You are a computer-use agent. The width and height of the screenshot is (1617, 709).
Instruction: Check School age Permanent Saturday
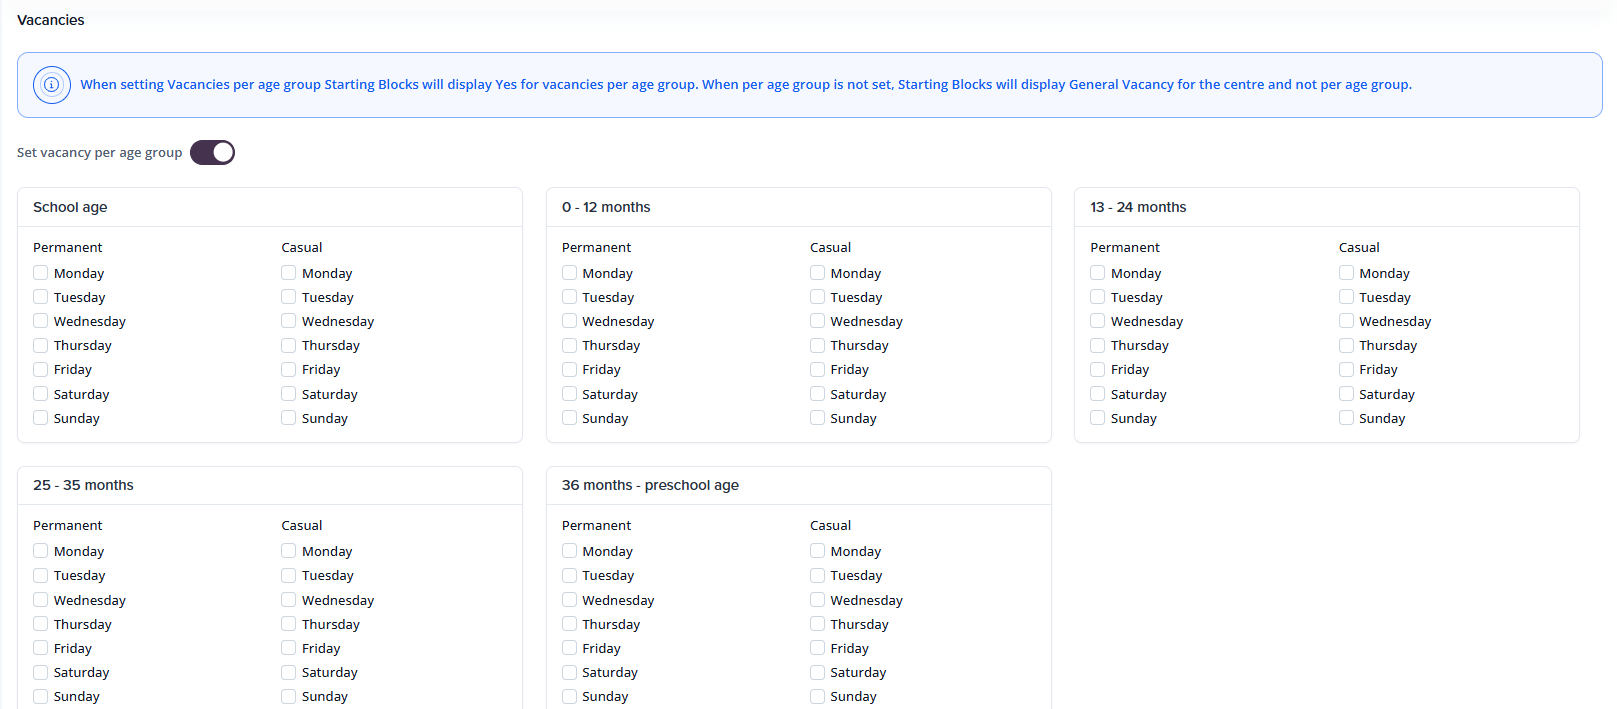[x=41, y=394]
